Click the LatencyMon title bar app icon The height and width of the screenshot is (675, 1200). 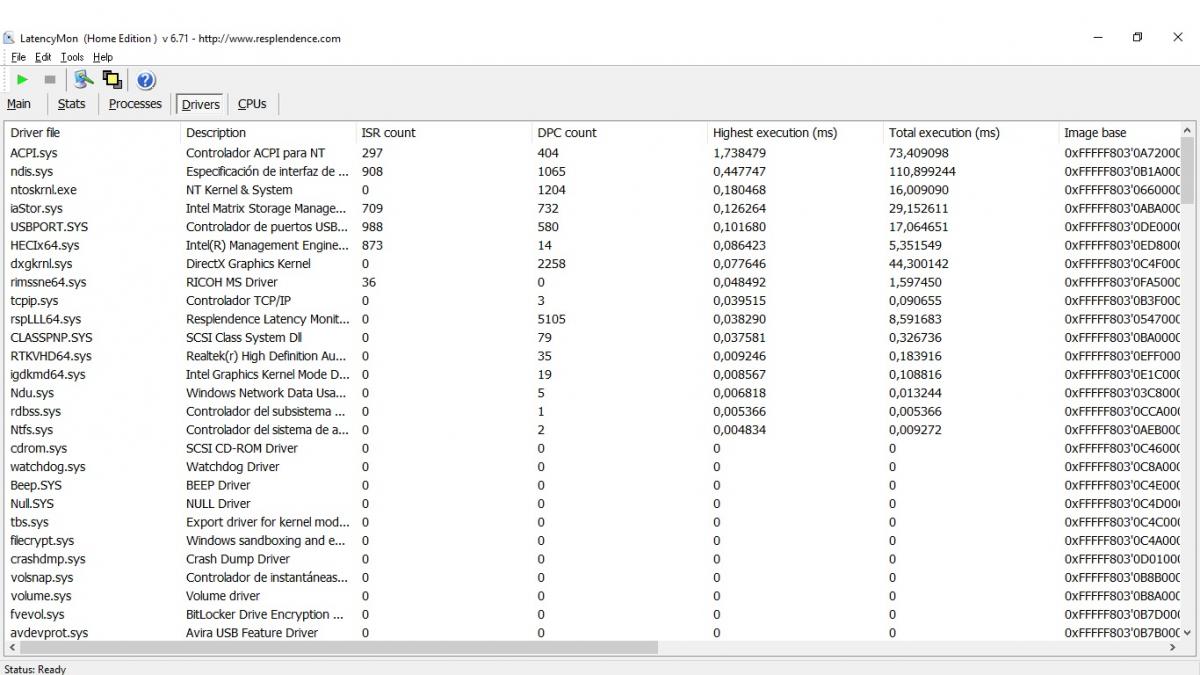[9, 38]
